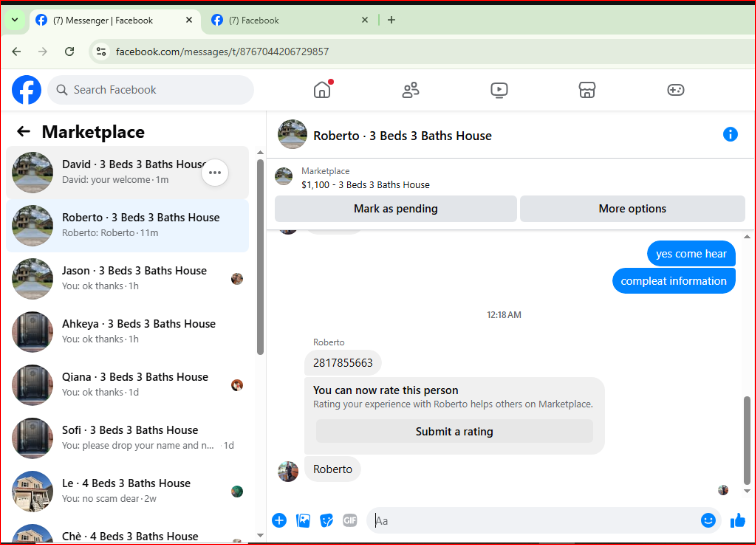Open more actions with blue plus icon
Screen dimensions: 756x545
[279, 520]
